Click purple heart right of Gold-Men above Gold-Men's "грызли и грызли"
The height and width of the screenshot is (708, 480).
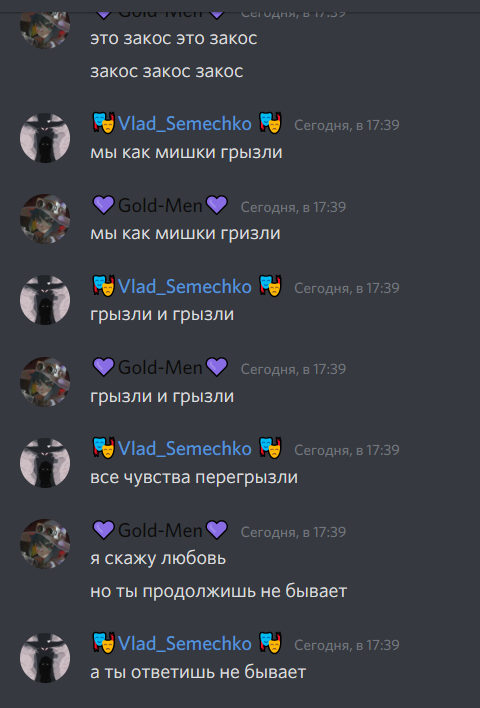point(217,367)
